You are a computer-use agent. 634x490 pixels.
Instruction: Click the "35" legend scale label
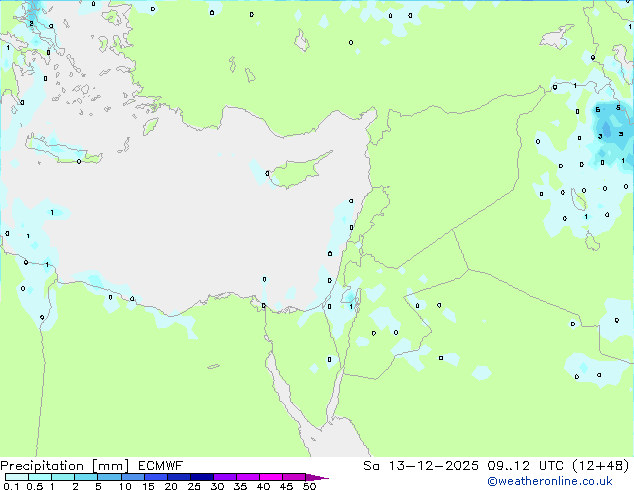[240, 486]
